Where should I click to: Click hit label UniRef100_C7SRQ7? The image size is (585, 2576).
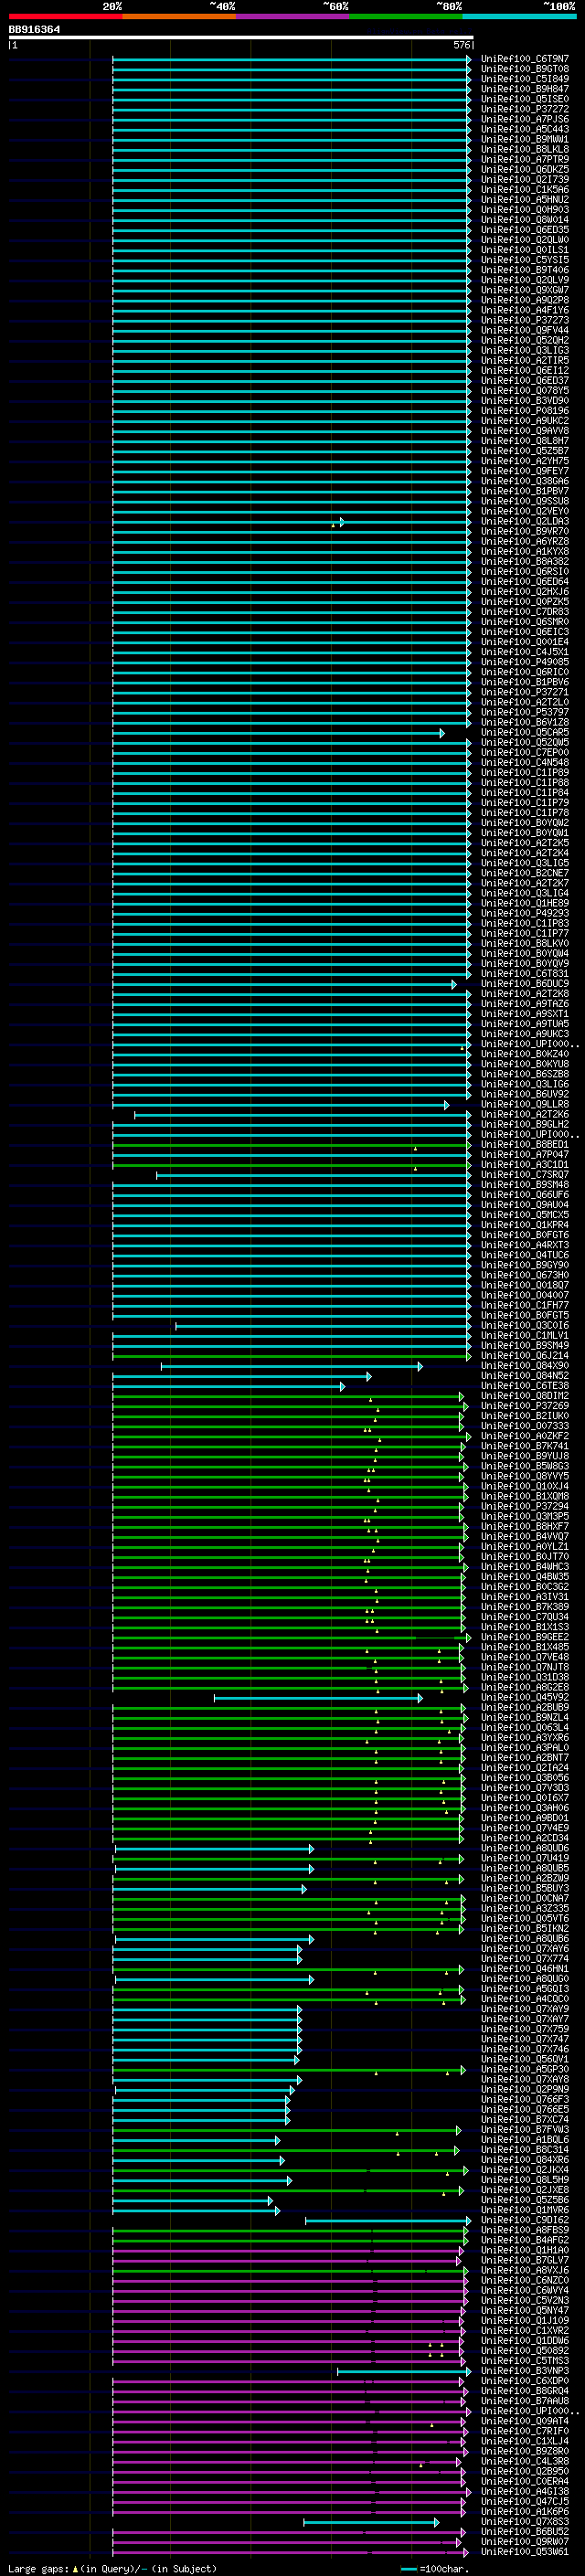pos(525,1175)
